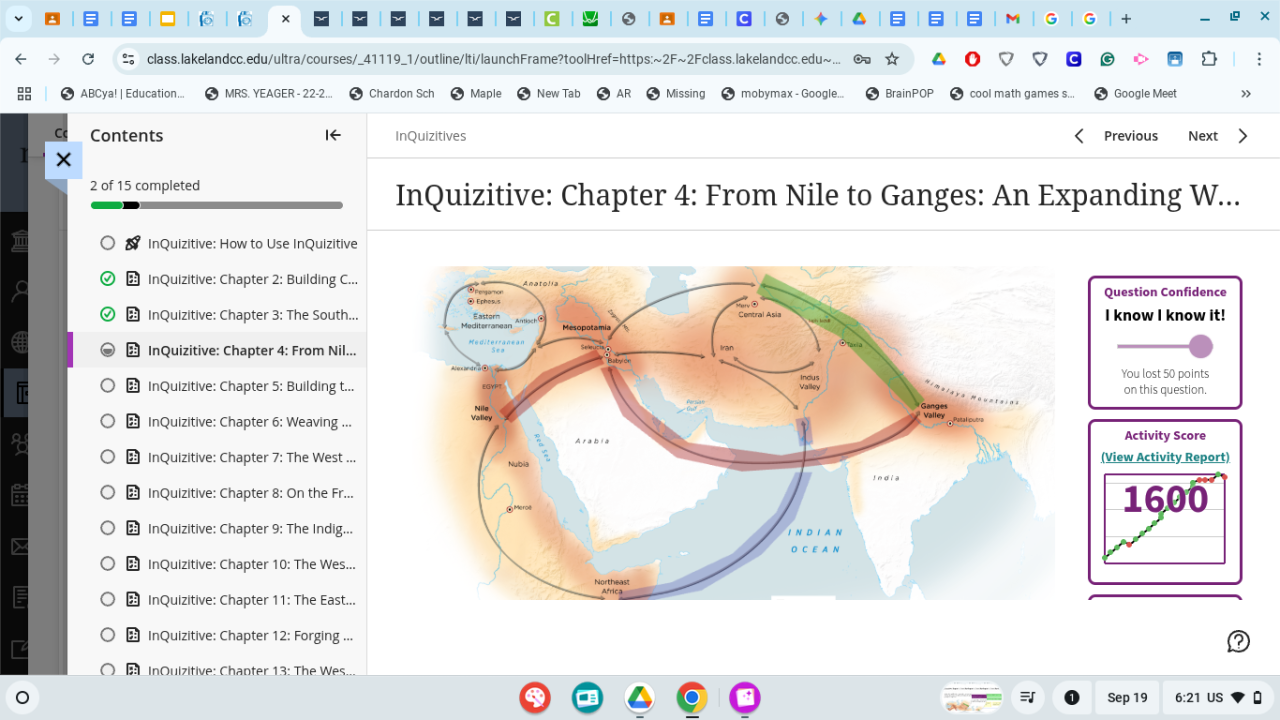Viewport: 1280px width, 720px height.
Task: Bookmark this page with the star icon
Action: [x=892, y=59]
